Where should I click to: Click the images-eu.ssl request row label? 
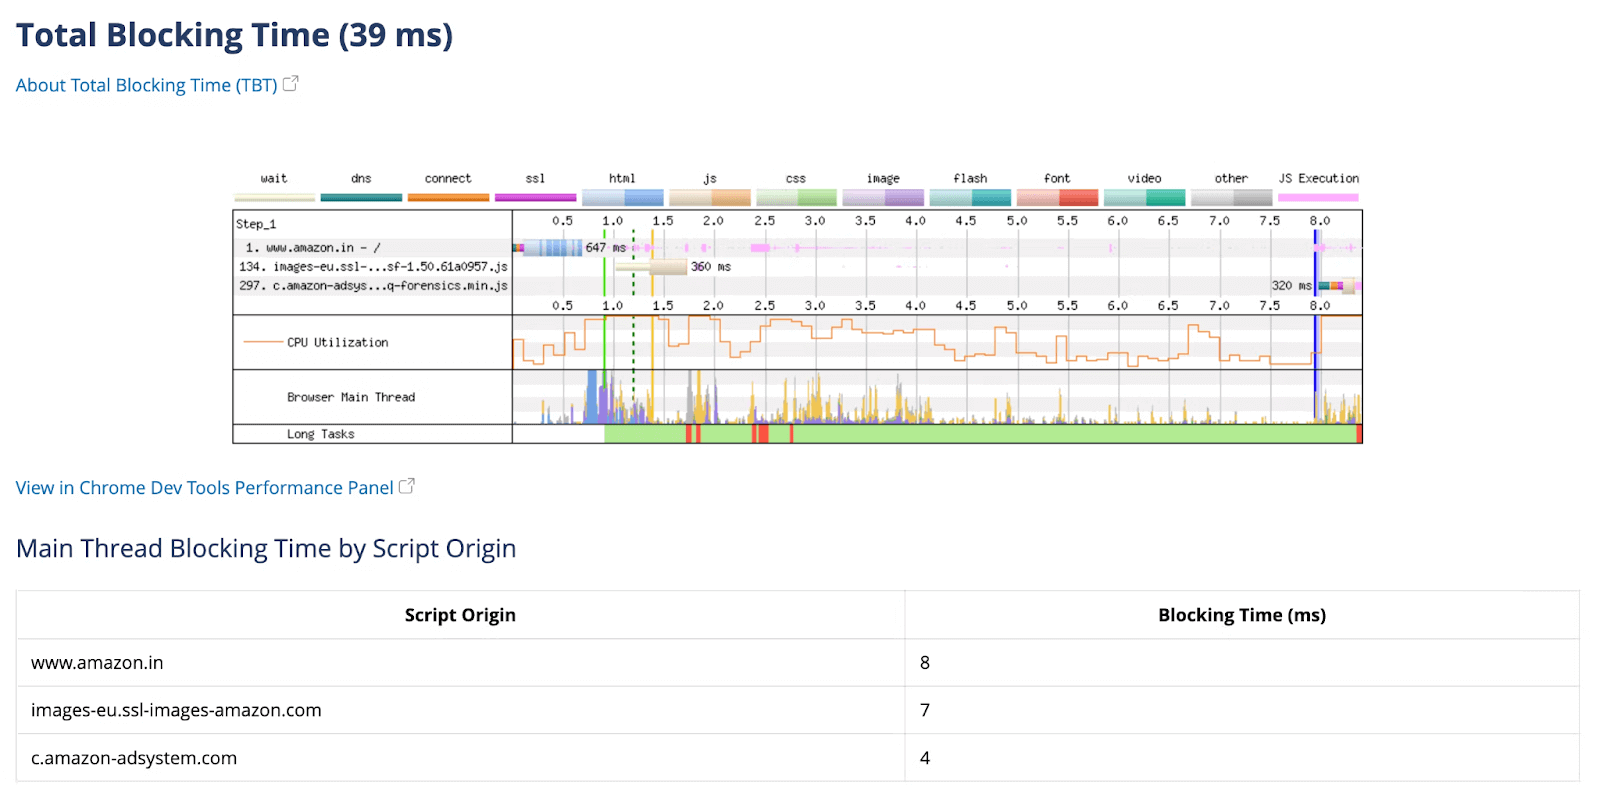(373, 267)
